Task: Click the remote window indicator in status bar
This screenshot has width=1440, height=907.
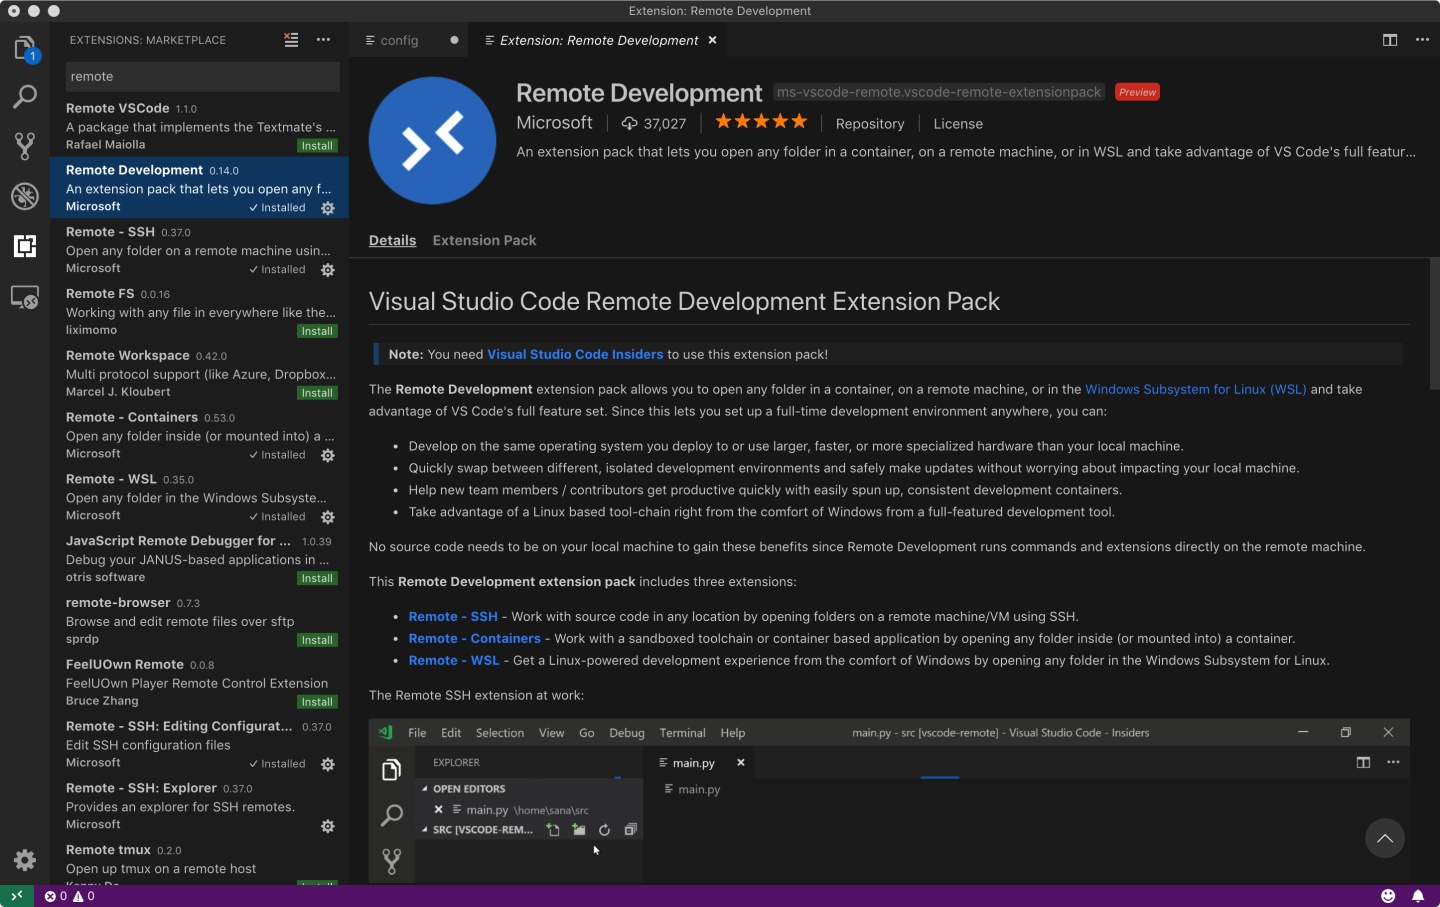Action: [17, 896]
